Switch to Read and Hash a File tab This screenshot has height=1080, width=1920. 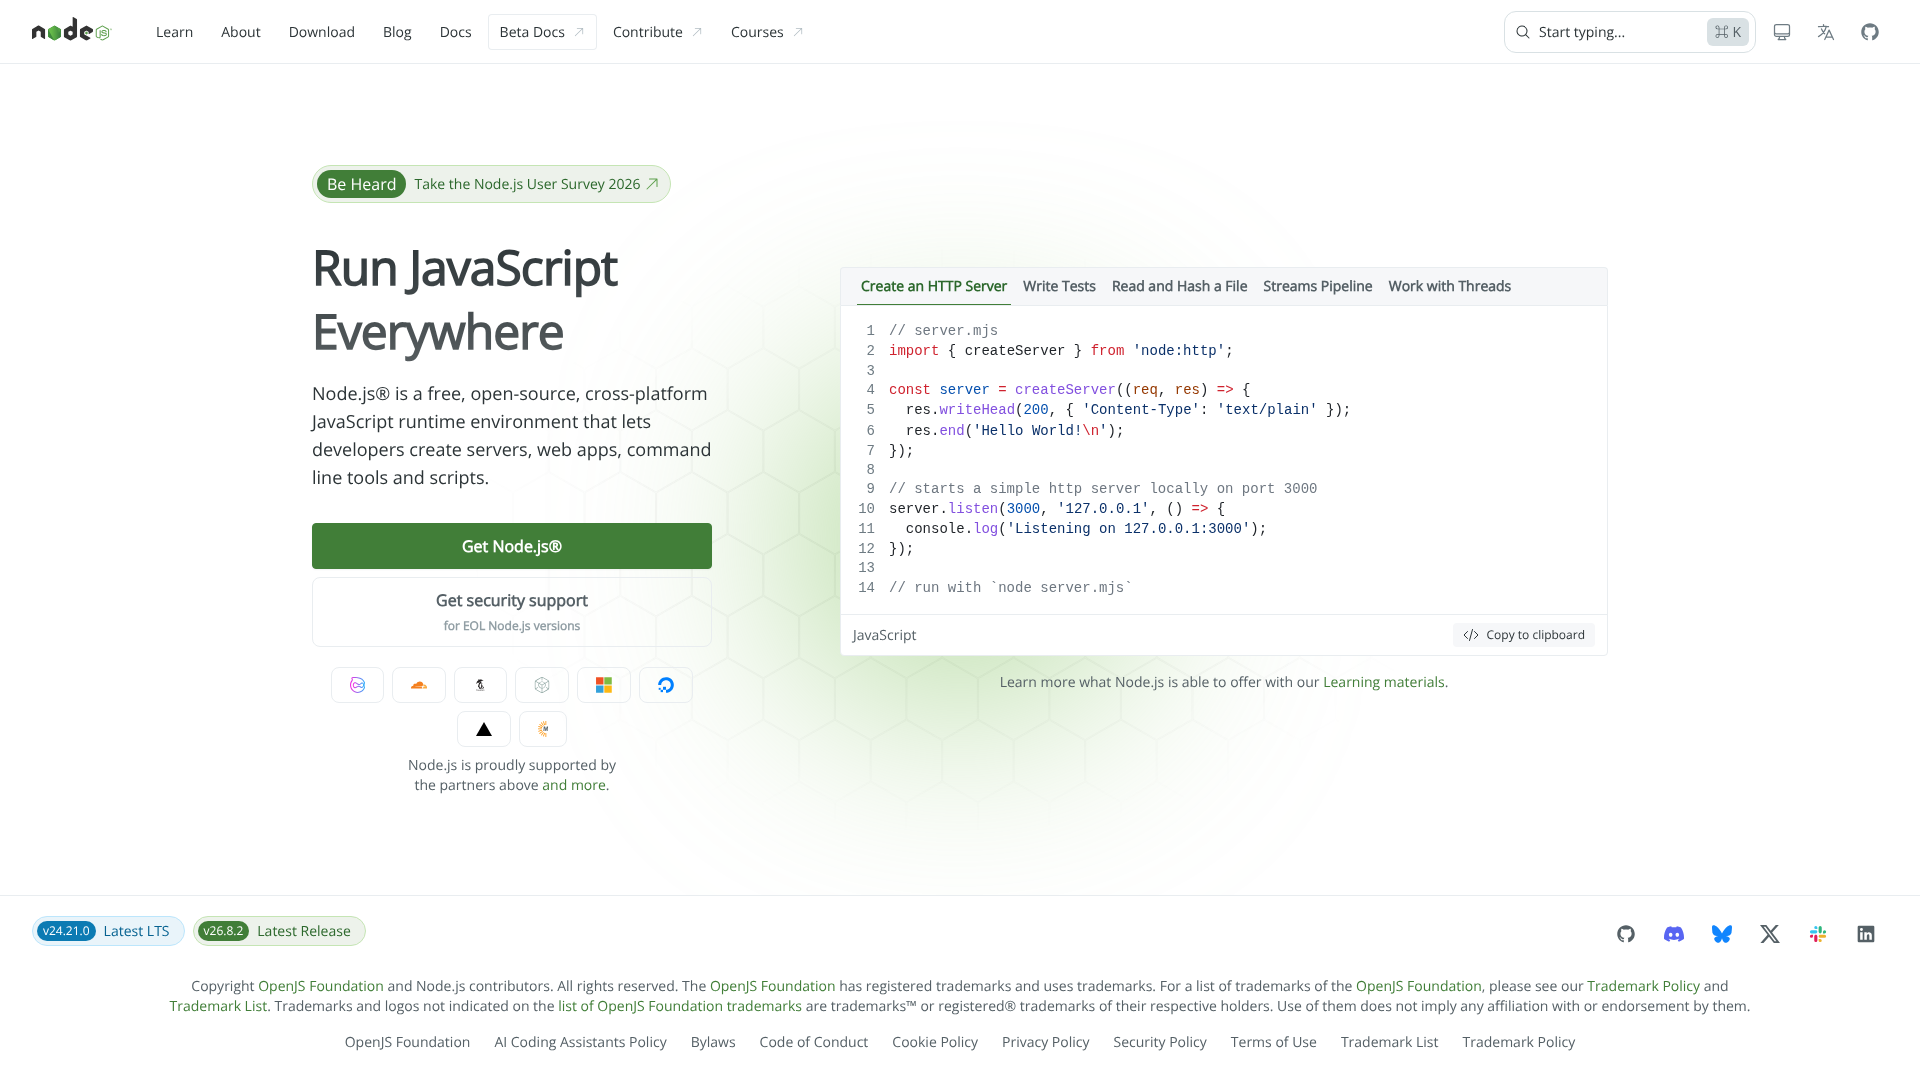(x=1179, y=286)
